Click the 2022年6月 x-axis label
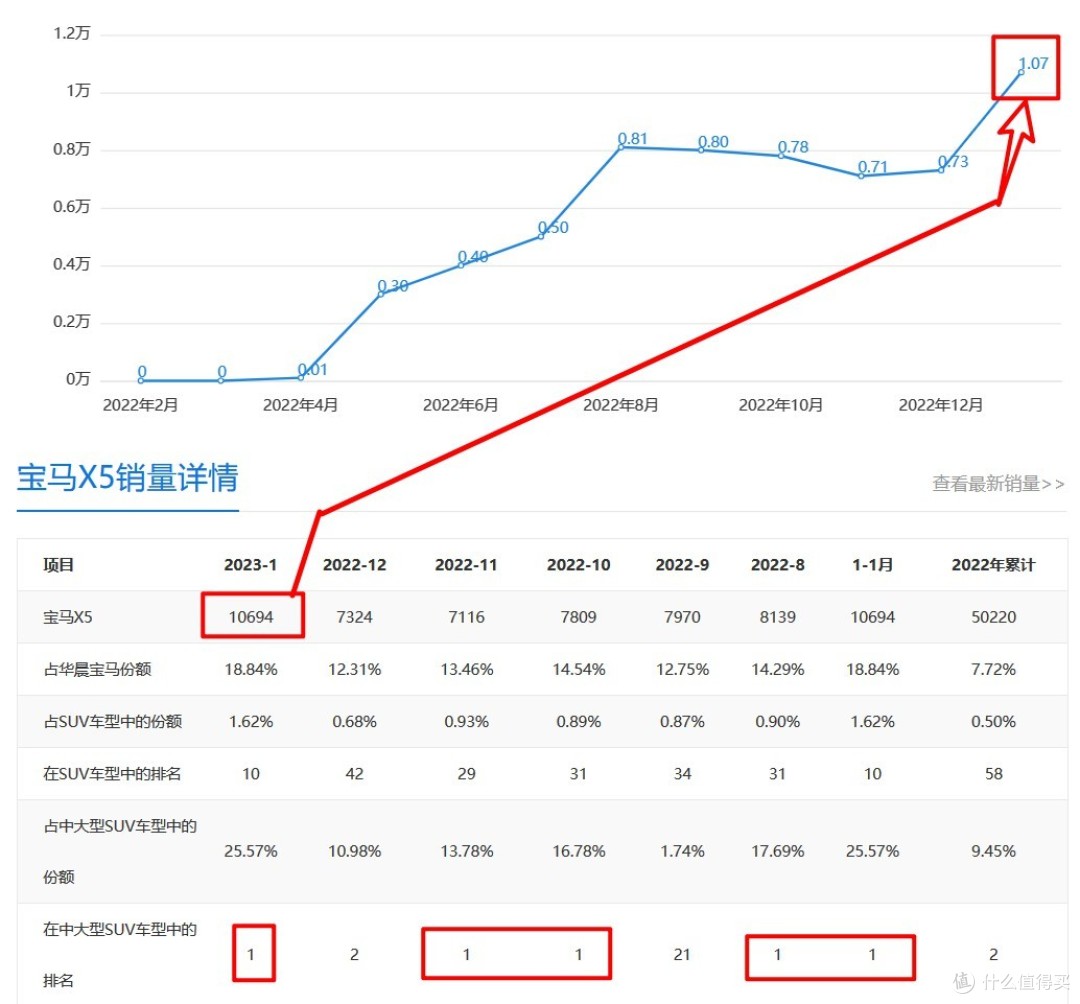Screen dimensions: 1080x1004 coord(461,405)
